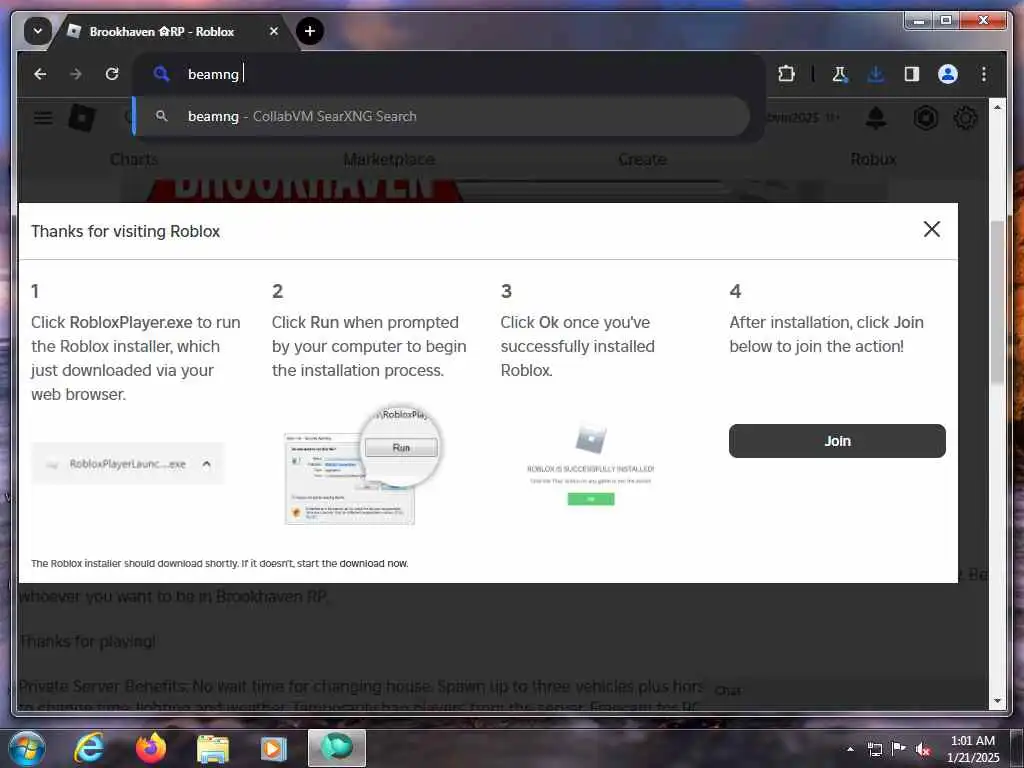The width and height of the screenshot is (1024, 768).
Task: Open the browser profile avatar
Action: pos(948,74)
